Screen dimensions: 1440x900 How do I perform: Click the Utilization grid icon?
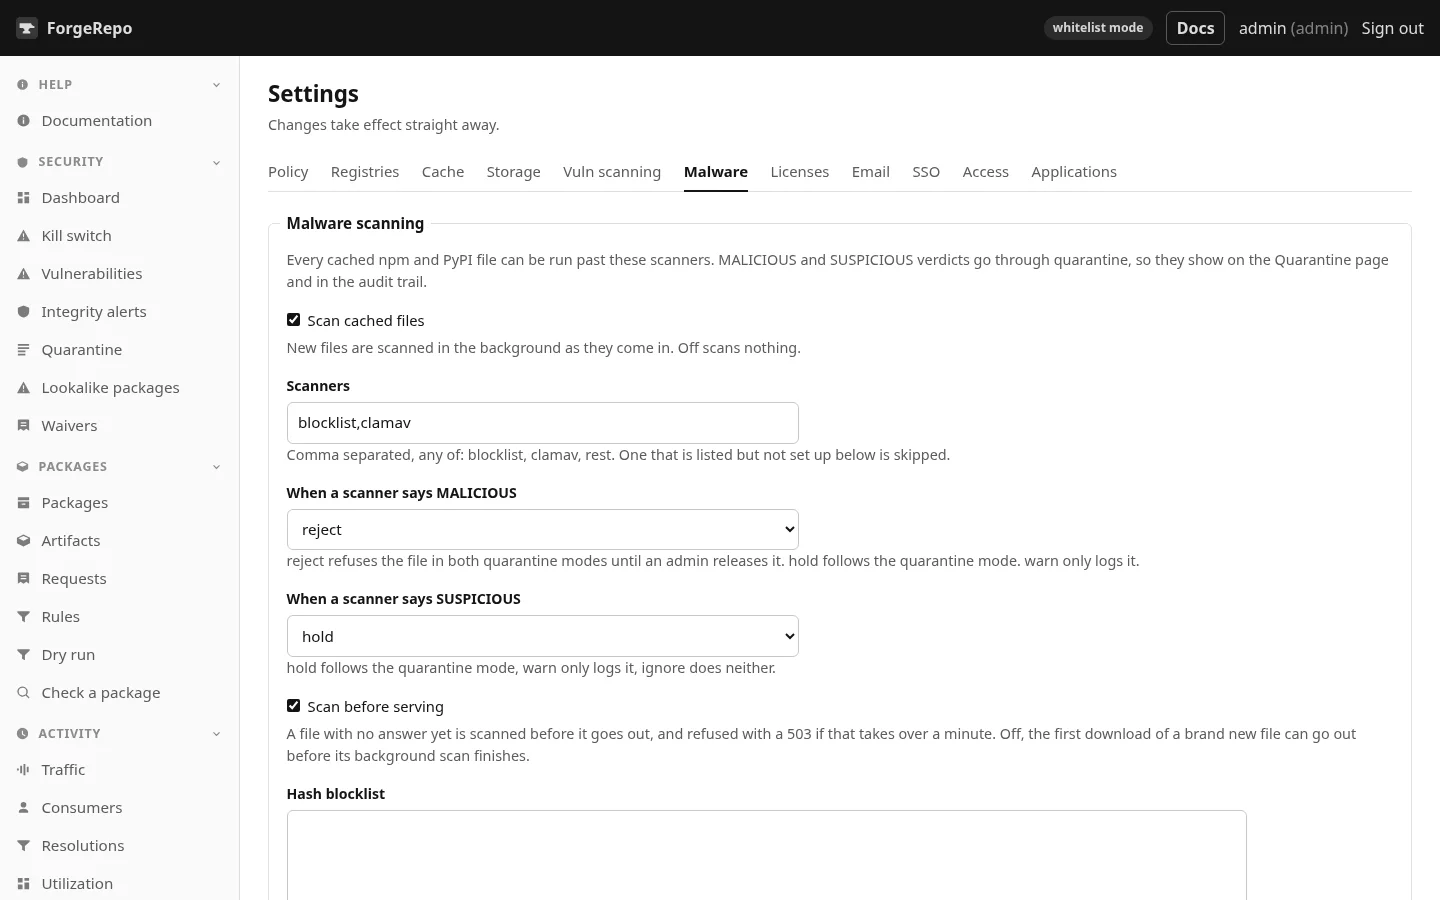(24, 884)
